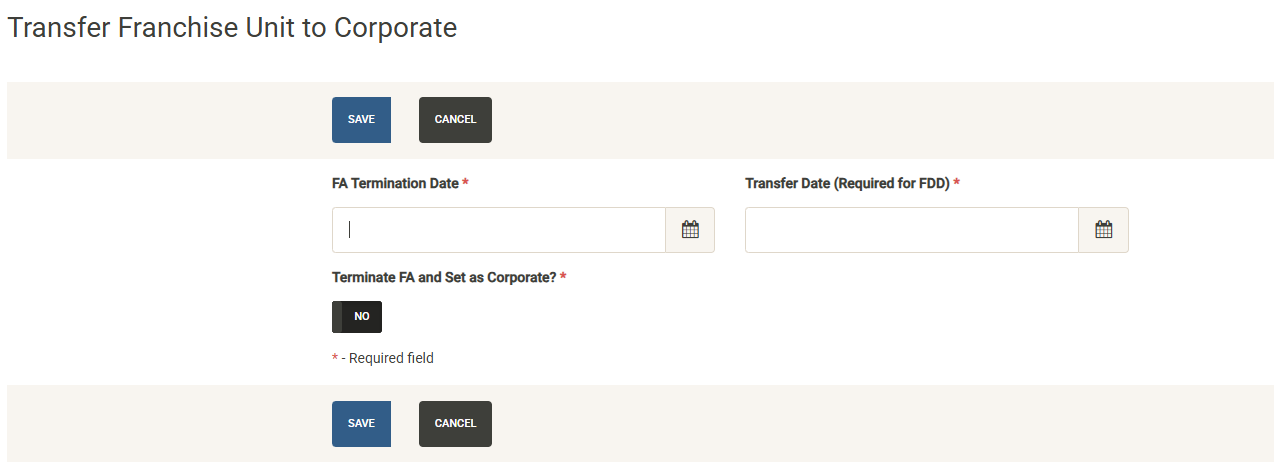Viewport: 1274px width, 466px height.
Task: Click the red asterisk beside Transfer Date label
Action: pos(957,184)
